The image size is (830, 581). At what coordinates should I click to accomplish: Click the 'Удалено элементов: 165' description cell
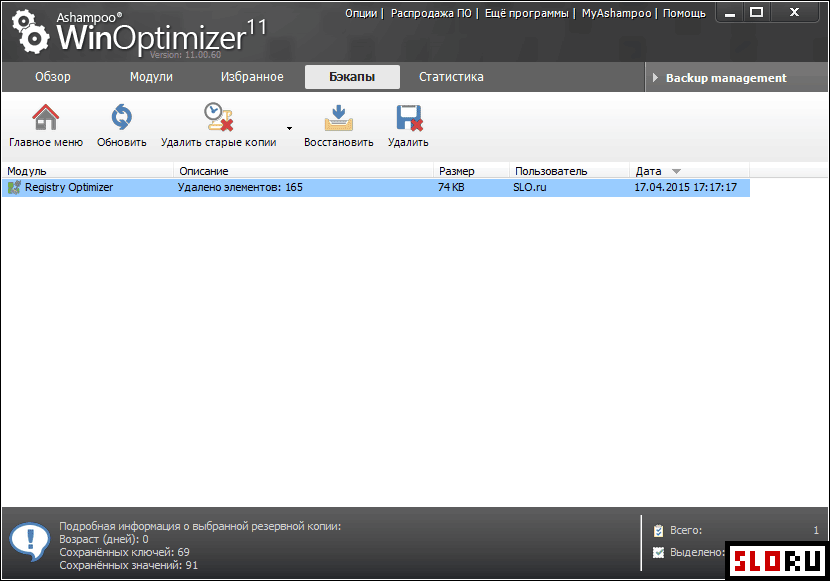click(x=240, y=187)
